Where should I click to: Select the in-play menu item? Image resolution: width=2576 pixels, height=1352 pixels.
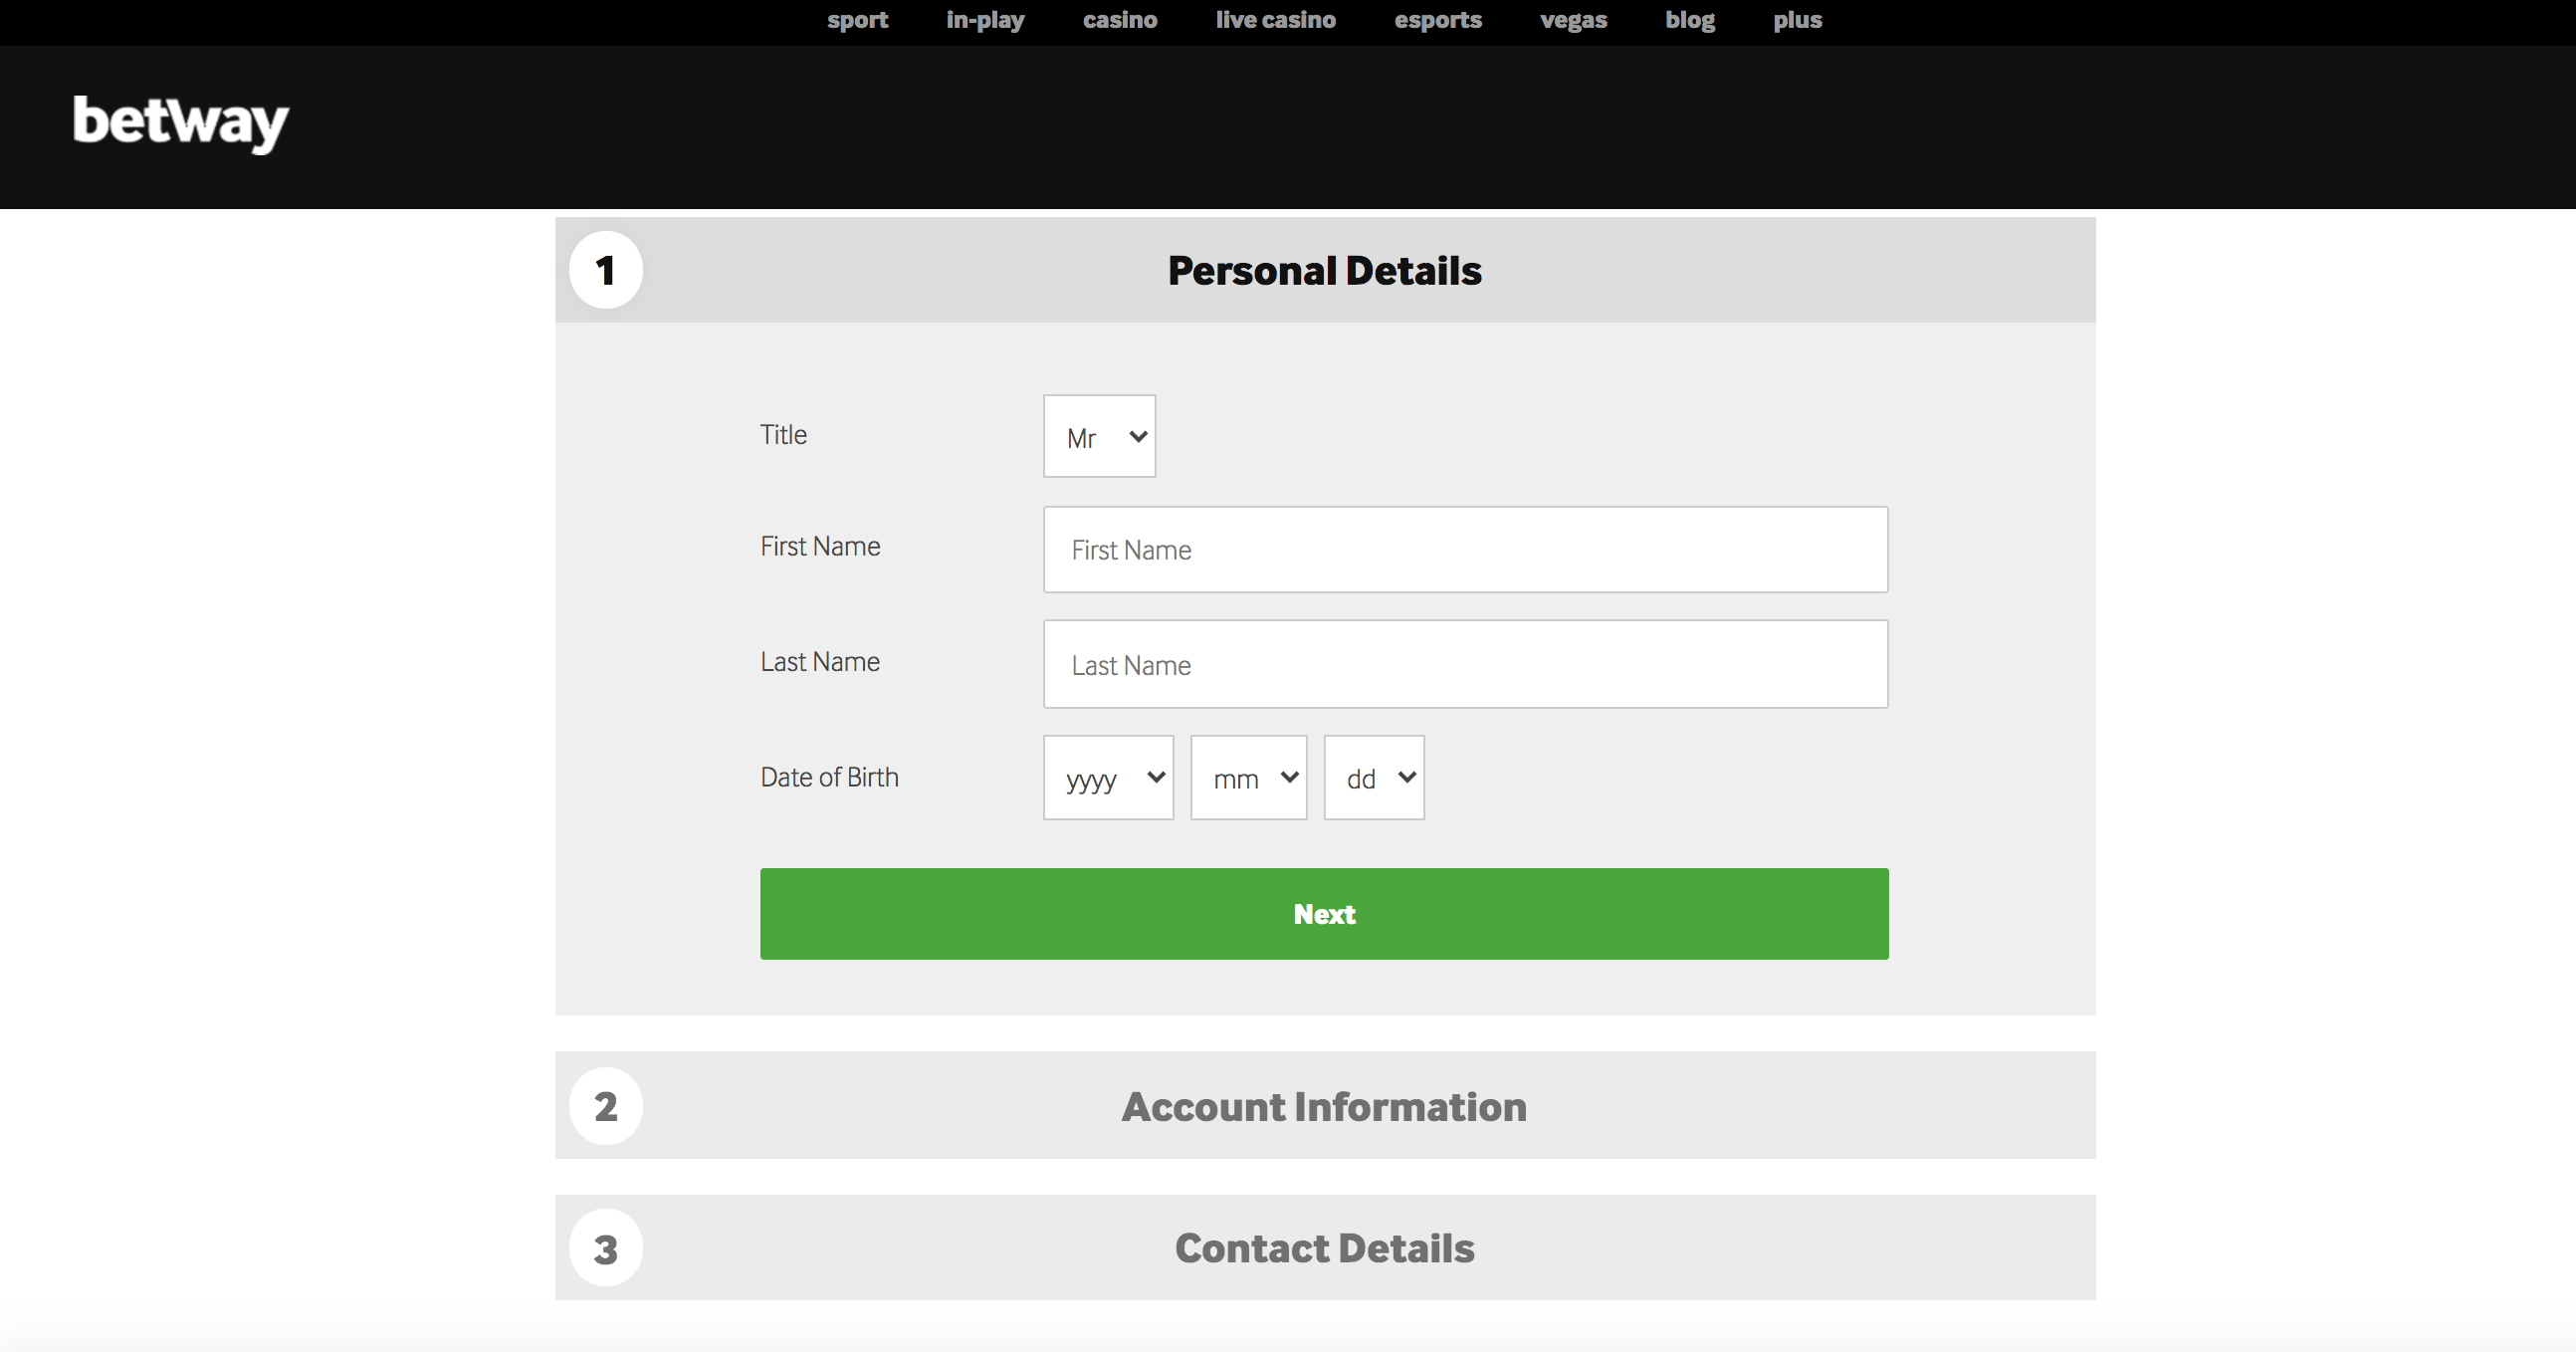coord(984,20)
